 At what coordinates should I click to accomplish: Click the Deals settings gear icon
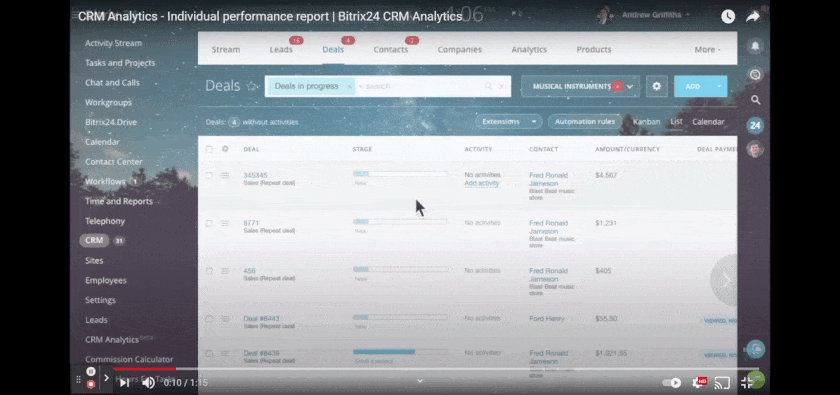pyautogui.click(x=656, y=86)
